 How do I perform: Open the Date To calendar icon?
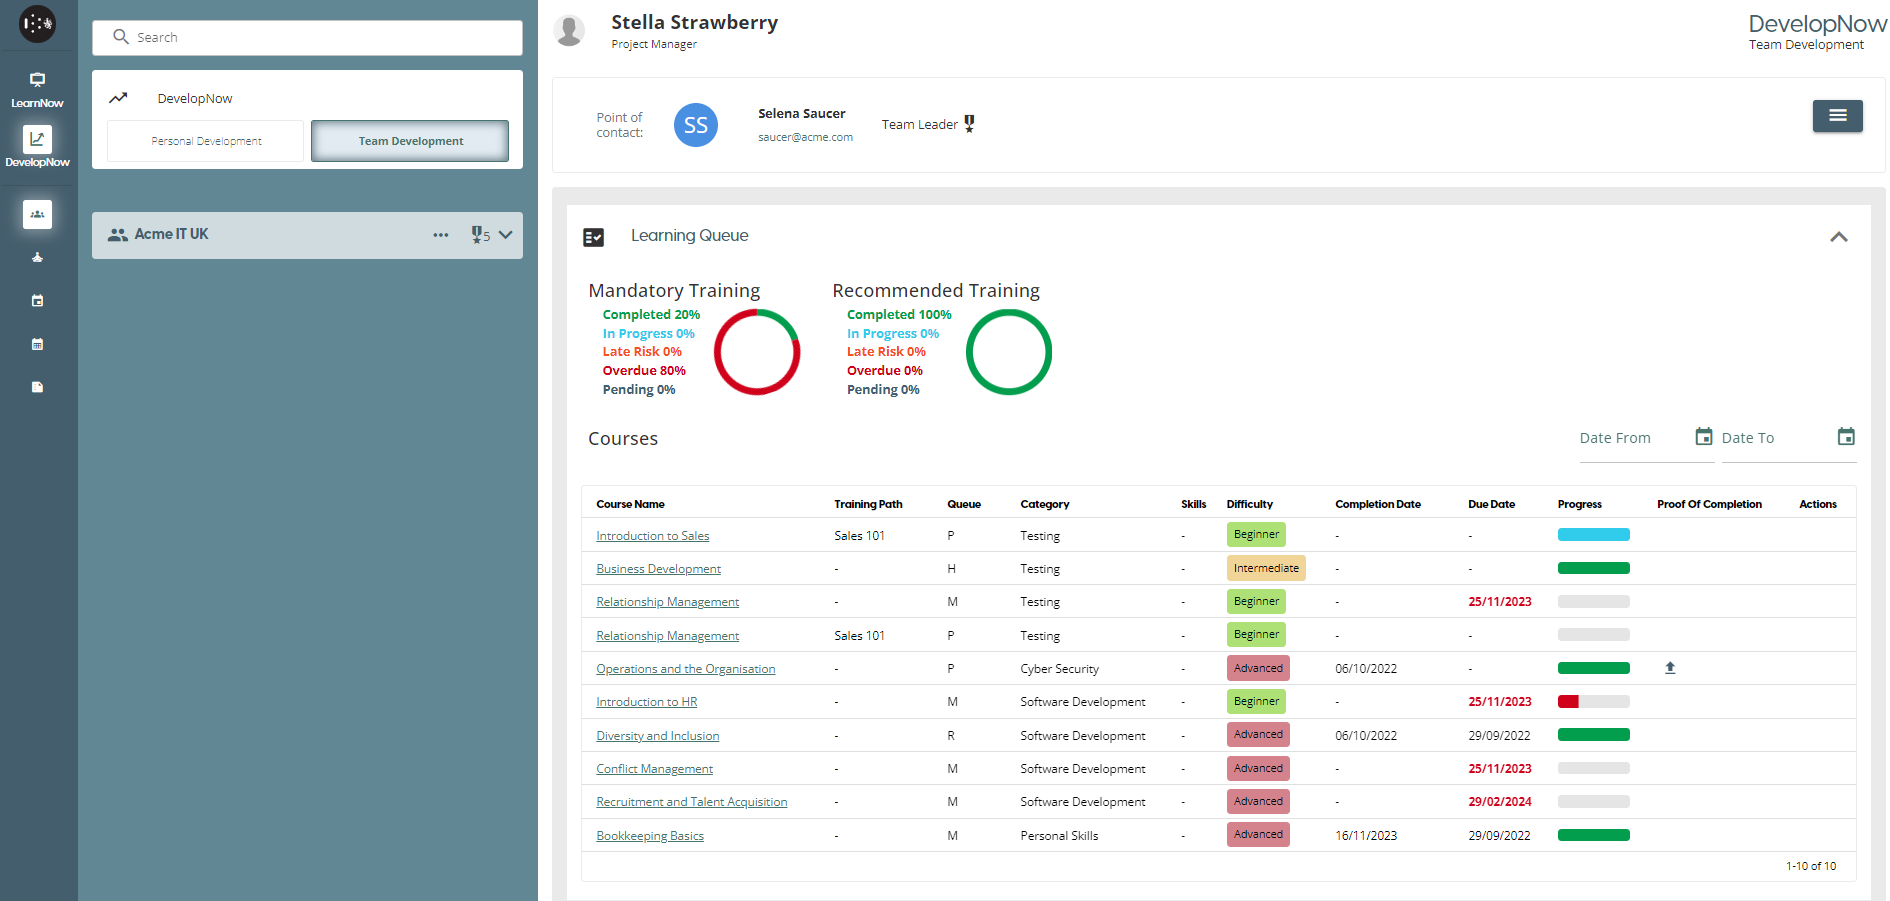(1845, 437)
